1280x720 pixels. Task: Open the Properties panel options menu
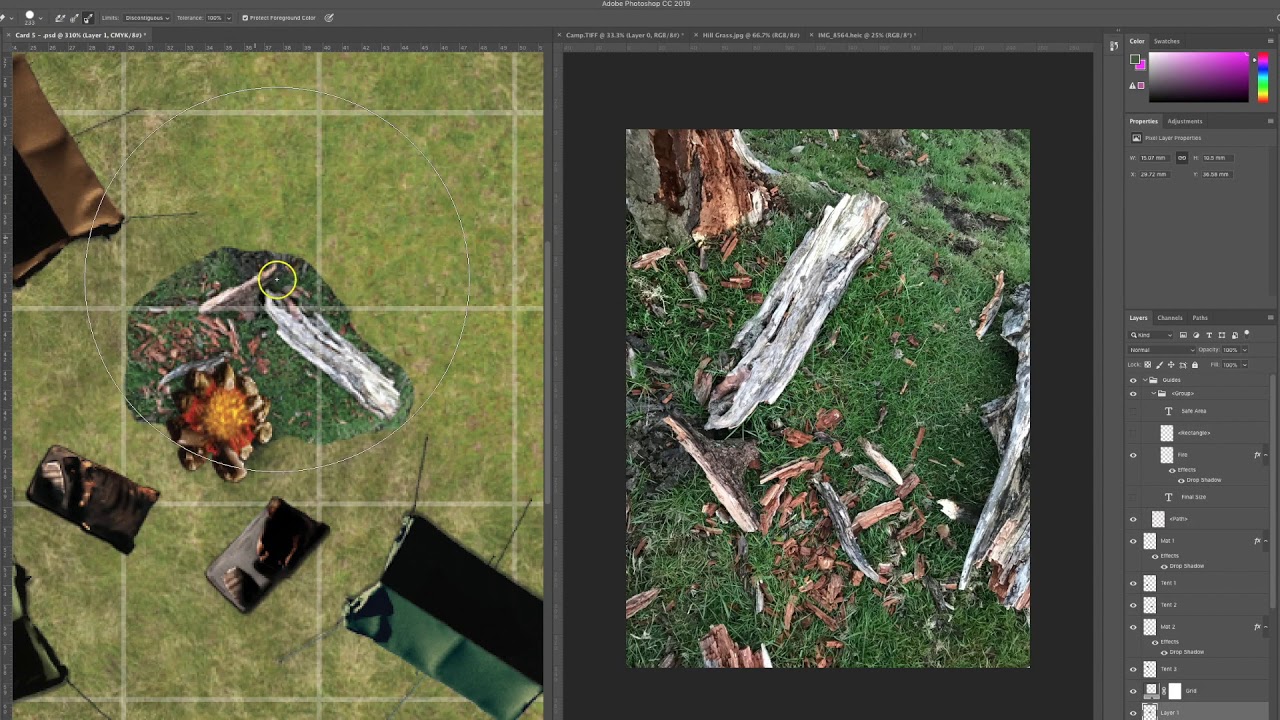(1271, 121)
